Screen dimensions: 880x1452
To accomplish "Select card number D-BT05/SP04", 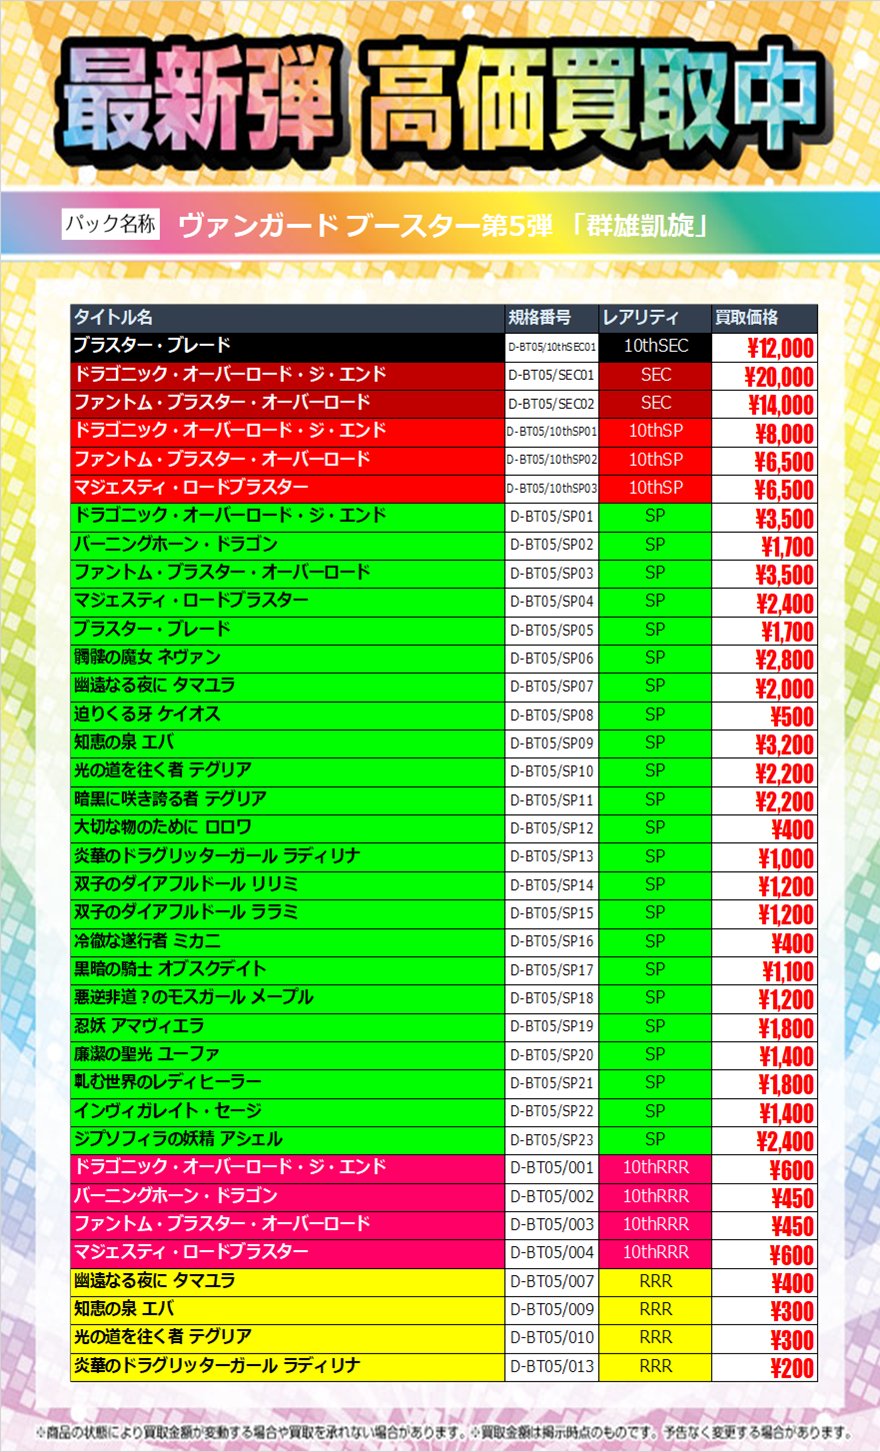I will pos(552,601).
